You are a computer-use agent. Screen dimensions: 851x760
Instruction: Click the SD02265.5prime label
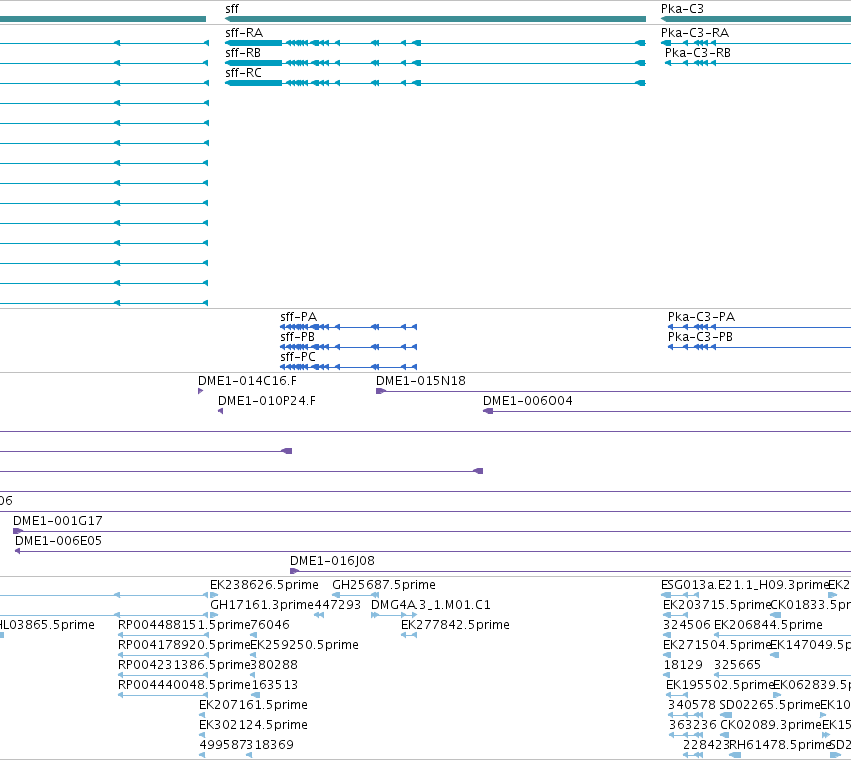(770, 705)
